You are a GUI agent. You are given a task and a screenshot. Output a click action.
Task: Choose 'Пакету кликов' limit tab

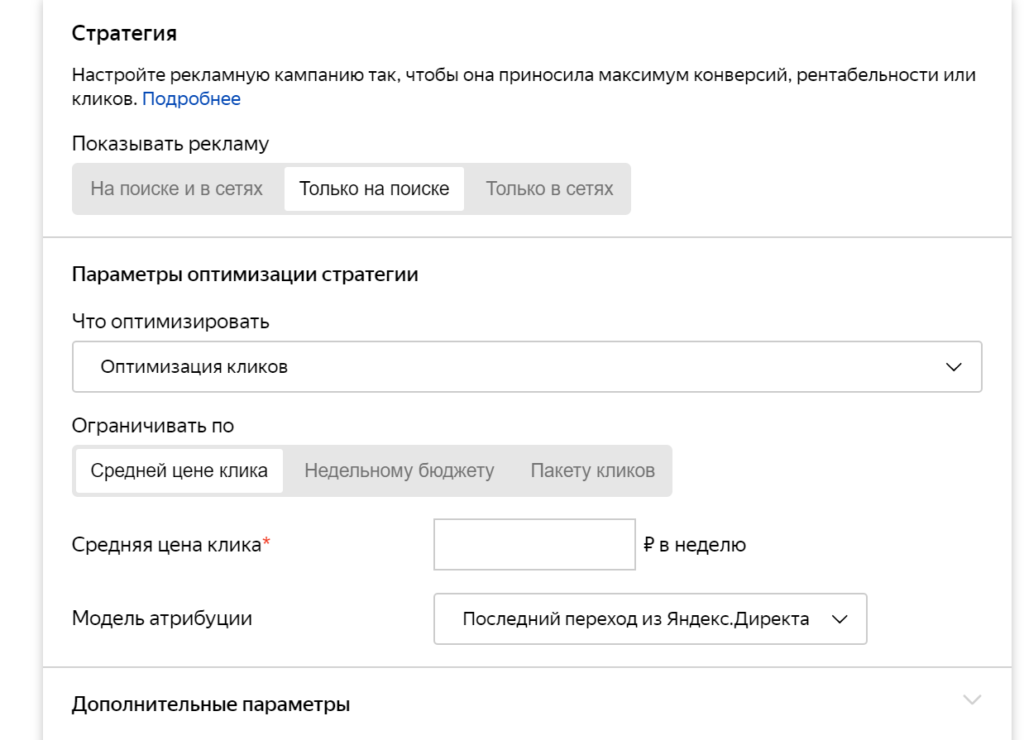coord(592,471)
